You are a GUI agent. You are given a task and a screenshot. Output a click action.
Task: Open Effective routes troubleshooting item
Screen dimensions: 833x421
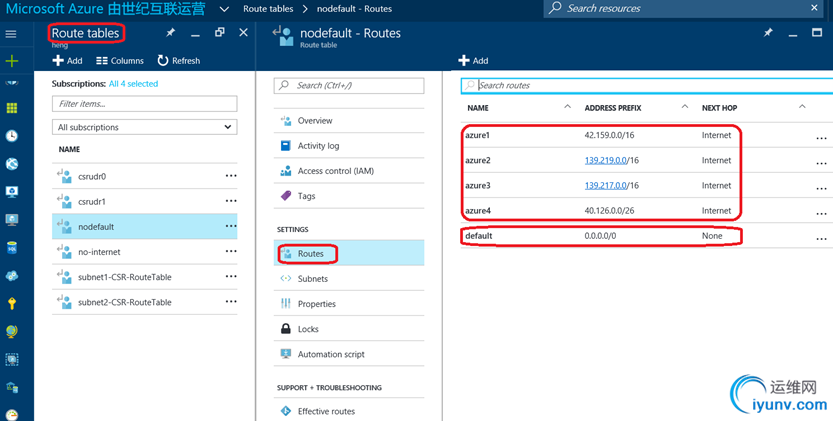point(349,411)
